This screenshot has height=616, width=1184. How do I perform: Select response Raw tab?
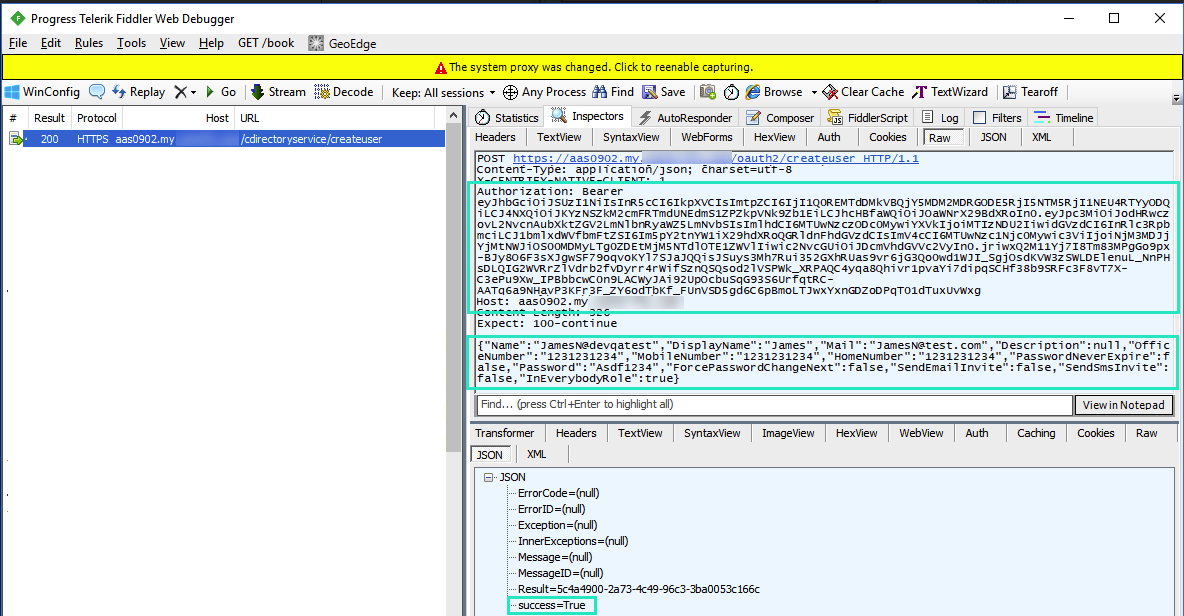[1146, 433]
